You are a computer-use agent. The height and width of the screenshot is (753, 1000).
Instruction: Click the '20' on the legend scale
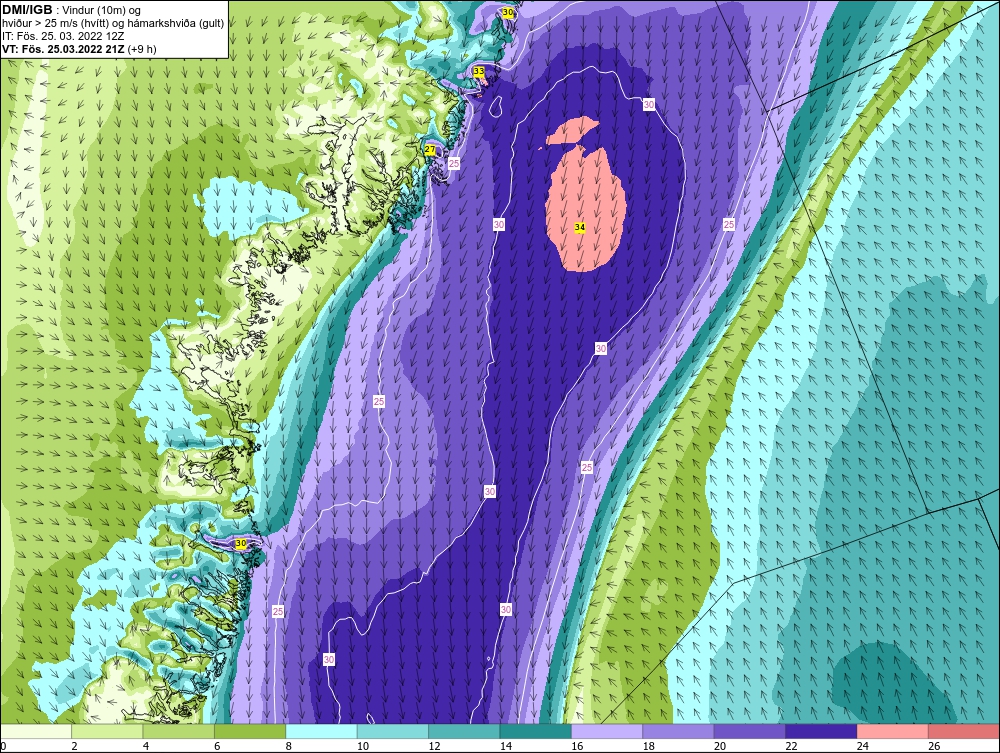click(719, 746)
